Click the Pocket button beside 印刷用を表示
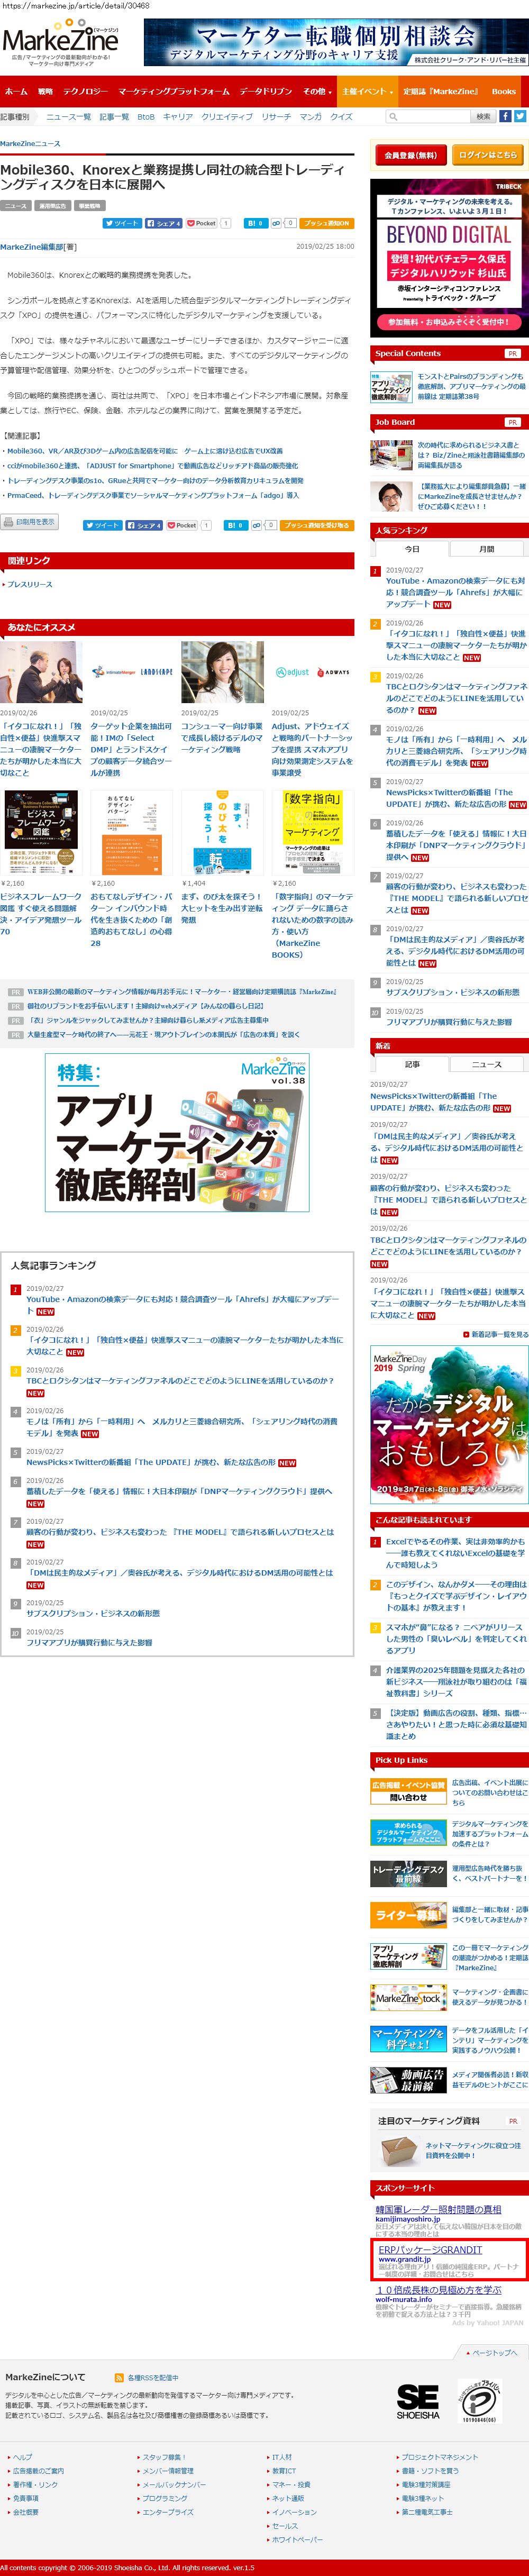Image resolution: width=529 pixels, height=2576 pixels. (x=182, y=525)
